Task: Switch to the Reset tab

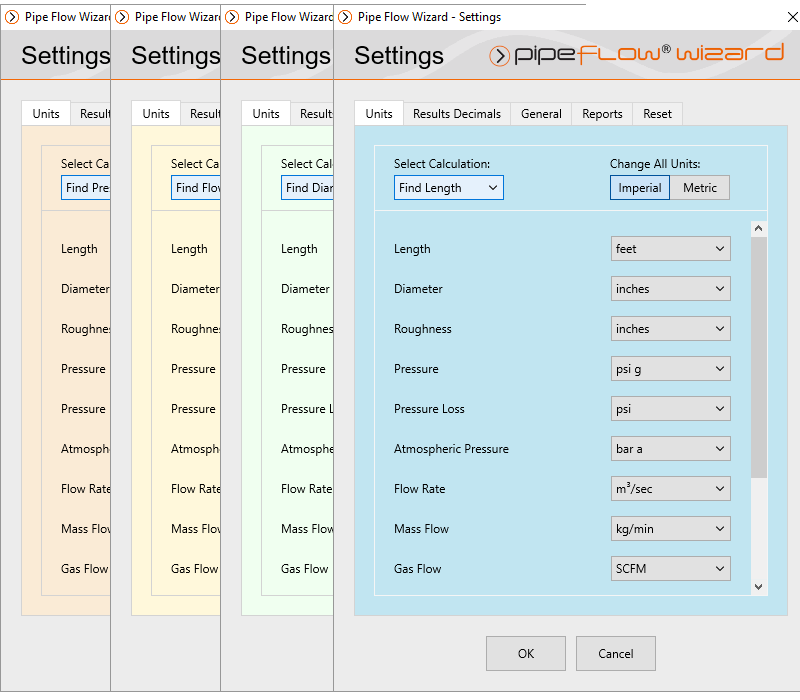Action: 657,114
